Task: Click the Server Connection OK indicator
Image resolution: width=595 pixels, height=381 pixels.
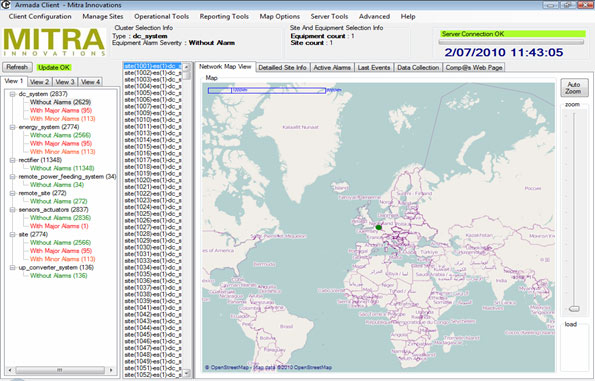Action: [x=513, y=34]
